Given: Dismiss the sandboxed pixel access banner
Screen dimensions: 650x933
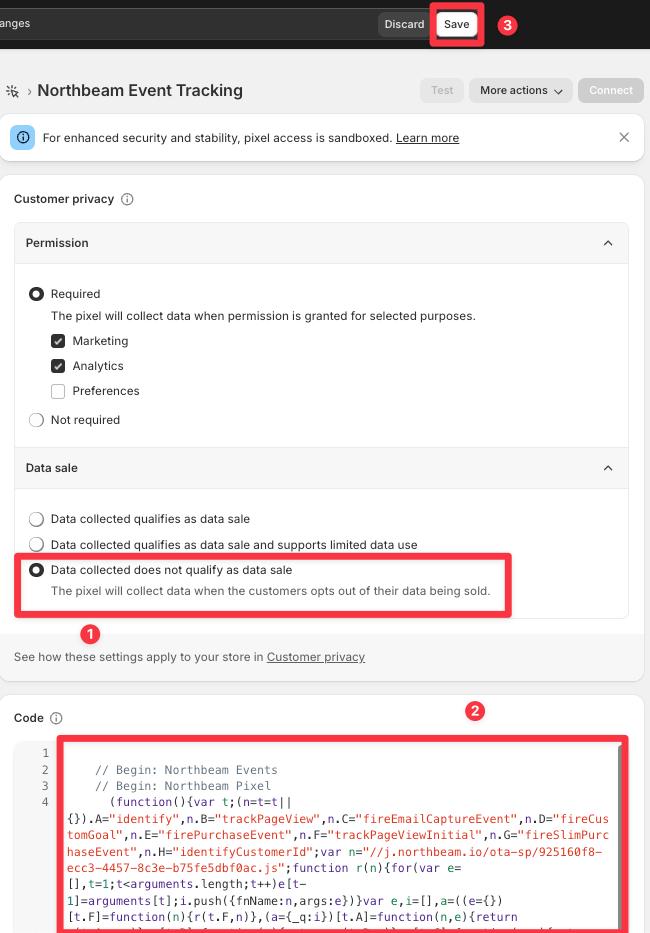Looking at the screenshot, I should point(624,137).
